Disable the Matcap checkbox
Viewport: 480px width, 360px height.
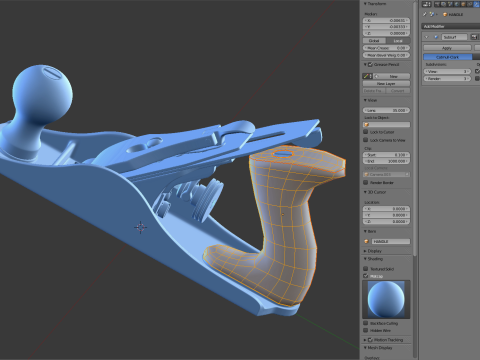[x=366, y=276]
